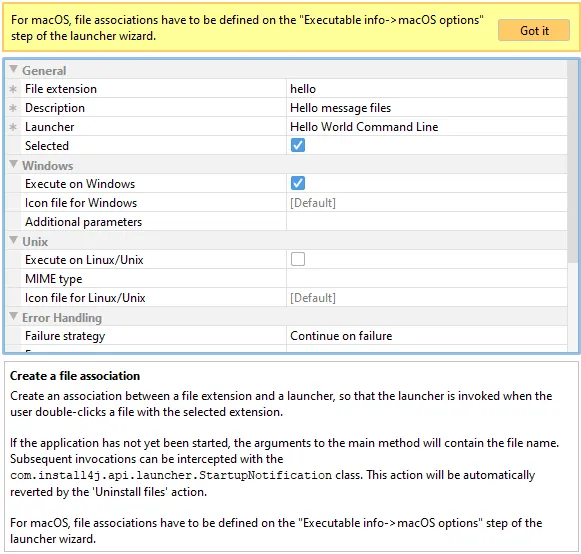
Task: Collapse the Unix section
Action: coord(13,240)
